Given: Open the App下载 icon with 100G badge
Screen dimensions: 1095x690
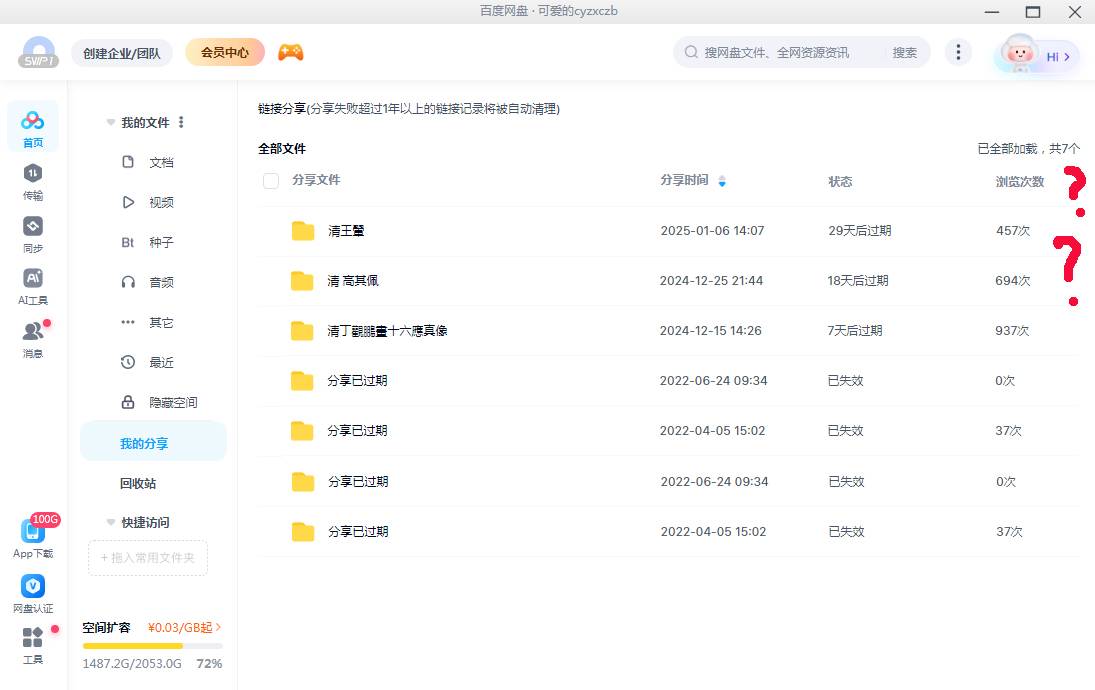Looking at the screenshot, I should tap(33, 532).
